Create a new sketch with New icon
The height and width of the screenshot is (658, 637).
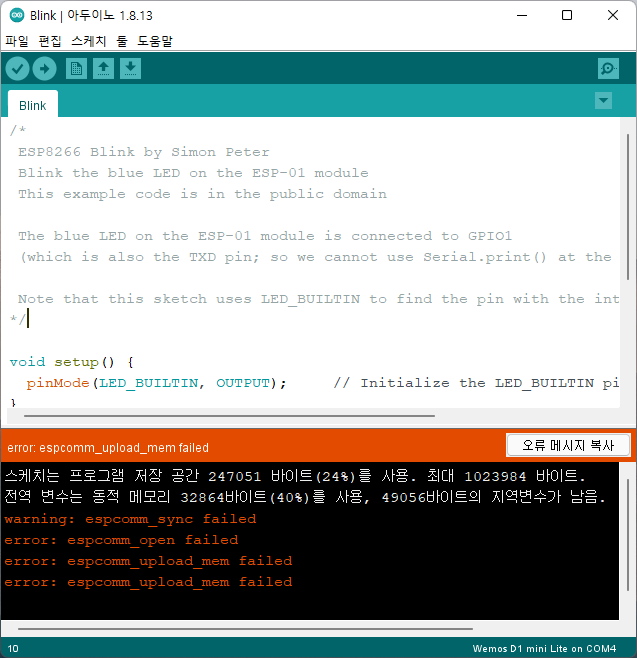tap(76, 68)
